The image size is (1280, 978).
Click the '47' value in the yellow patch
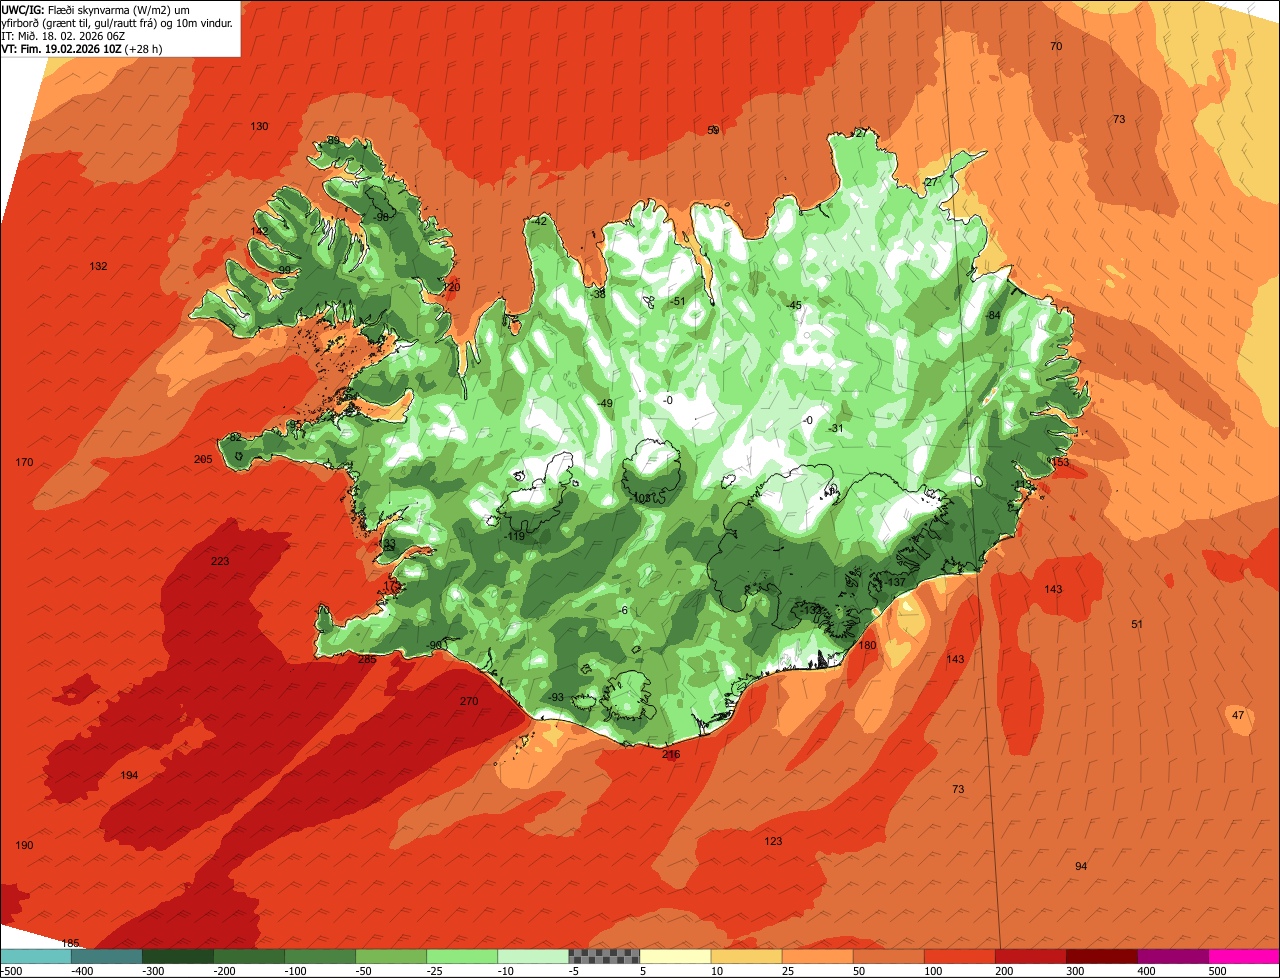pos(1238,715)
